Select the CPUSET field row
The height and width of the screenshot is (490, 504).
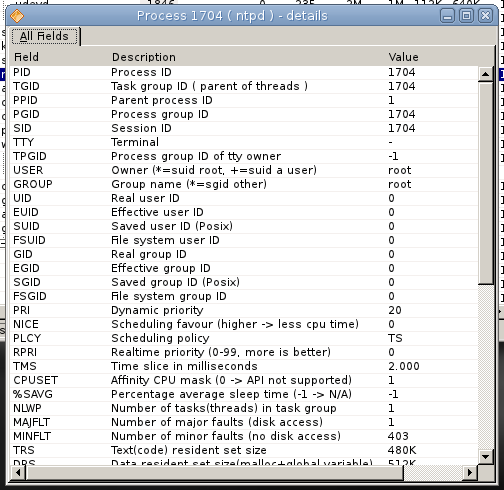244,380
